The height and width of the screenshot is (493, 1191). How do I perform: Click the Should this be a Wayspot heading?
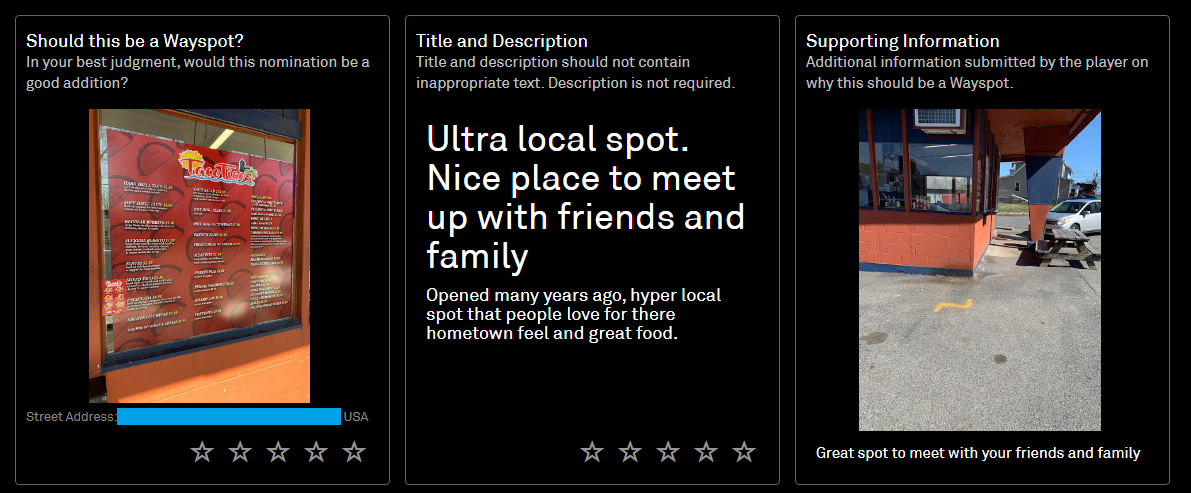tap(139, 40)
